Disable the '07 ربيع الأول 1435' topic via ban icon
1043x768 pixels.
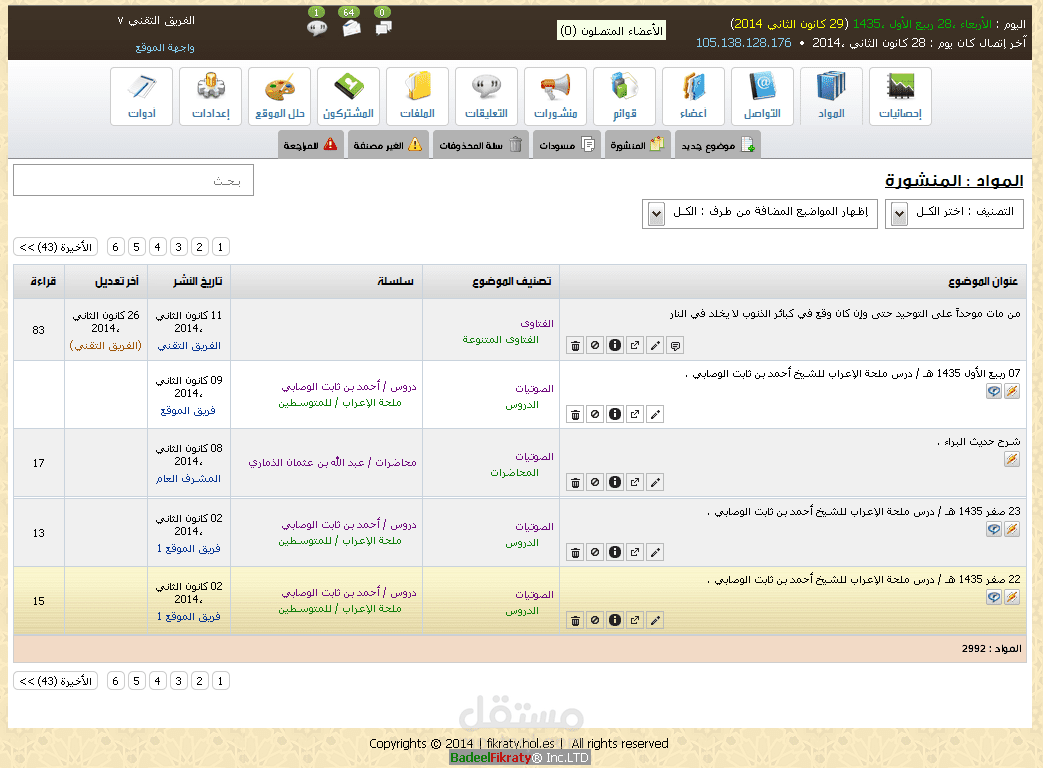coord(595,414)
